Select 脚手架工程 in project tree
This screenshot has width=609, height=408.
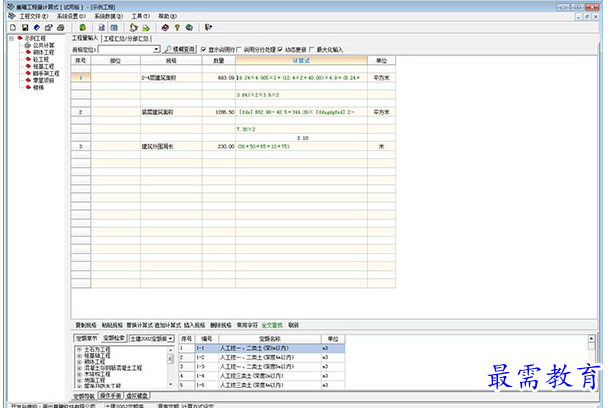pos(46,73)
